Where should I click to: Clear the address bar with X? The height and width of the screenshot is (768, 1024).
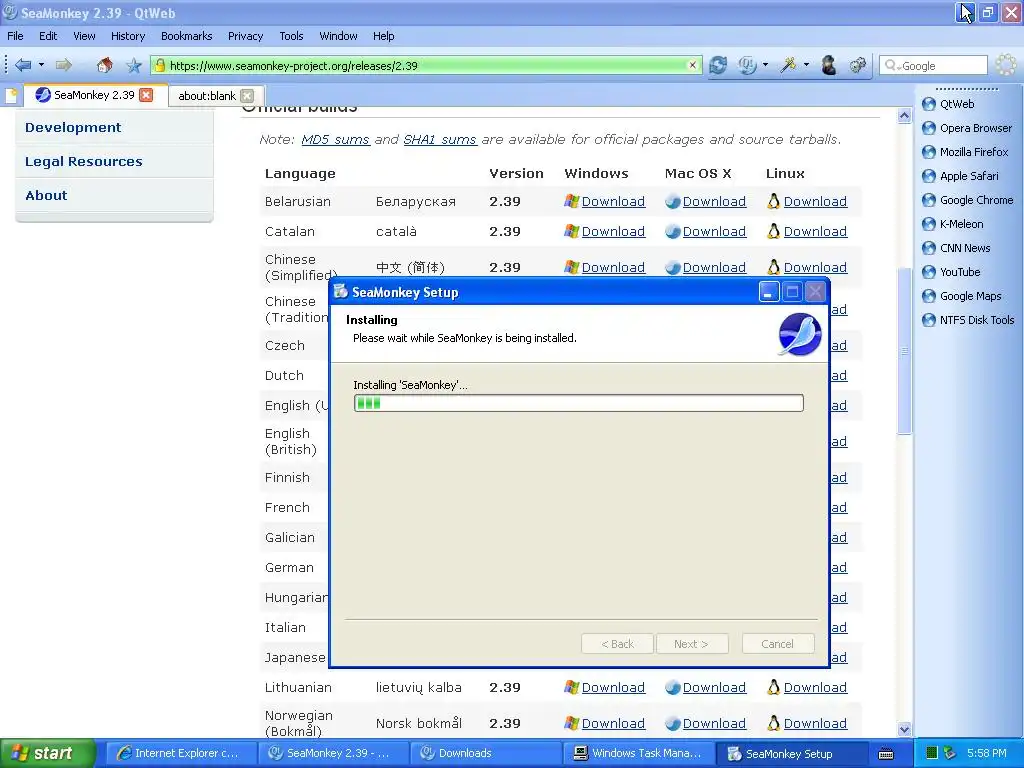click(692, 65)
